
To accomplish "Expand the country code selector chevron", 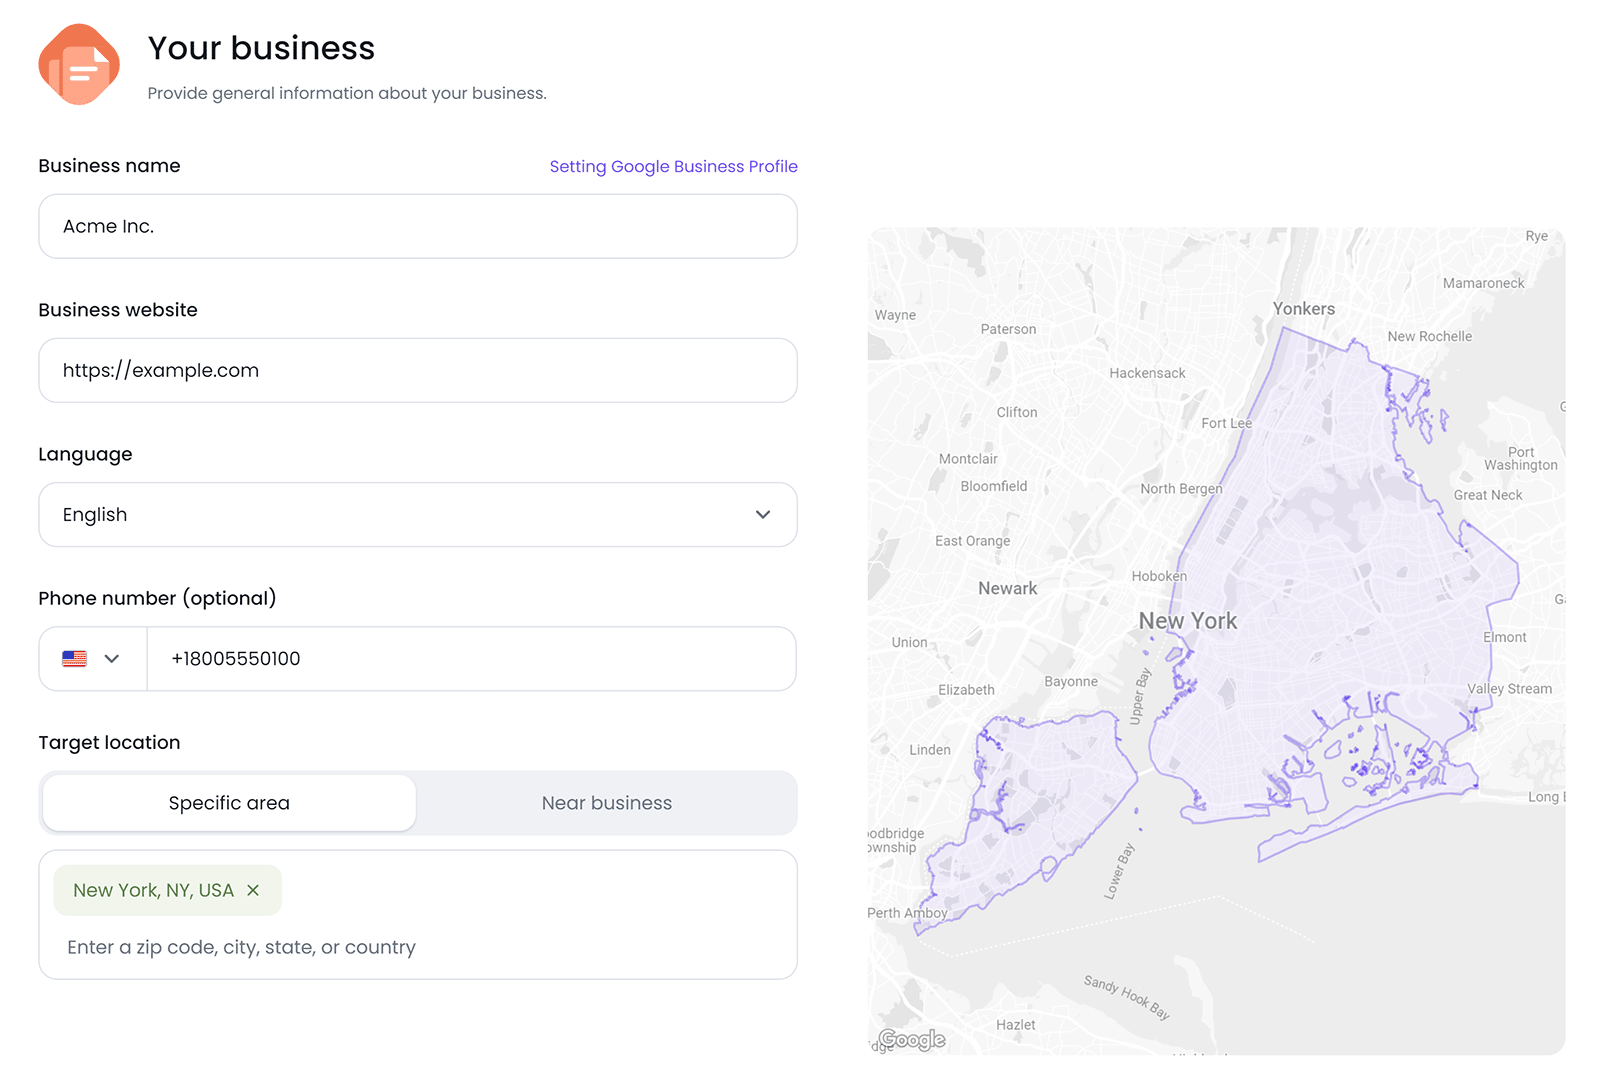I will 111,658.
